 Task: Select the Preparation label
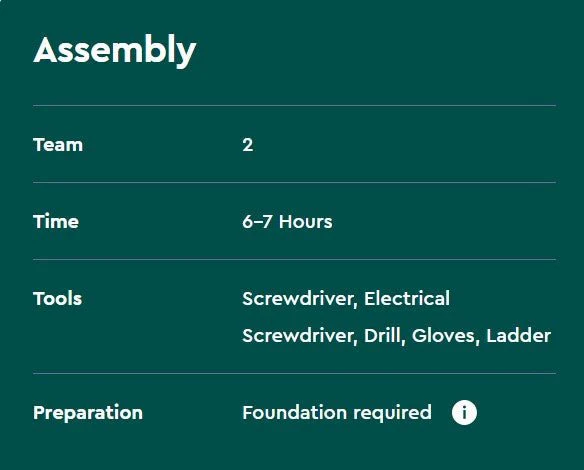pos(88,413)
